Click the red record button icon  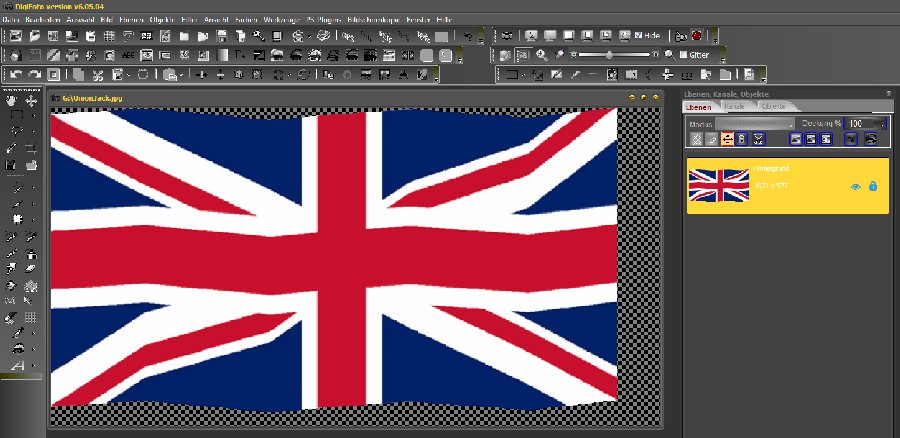[696, 35]
